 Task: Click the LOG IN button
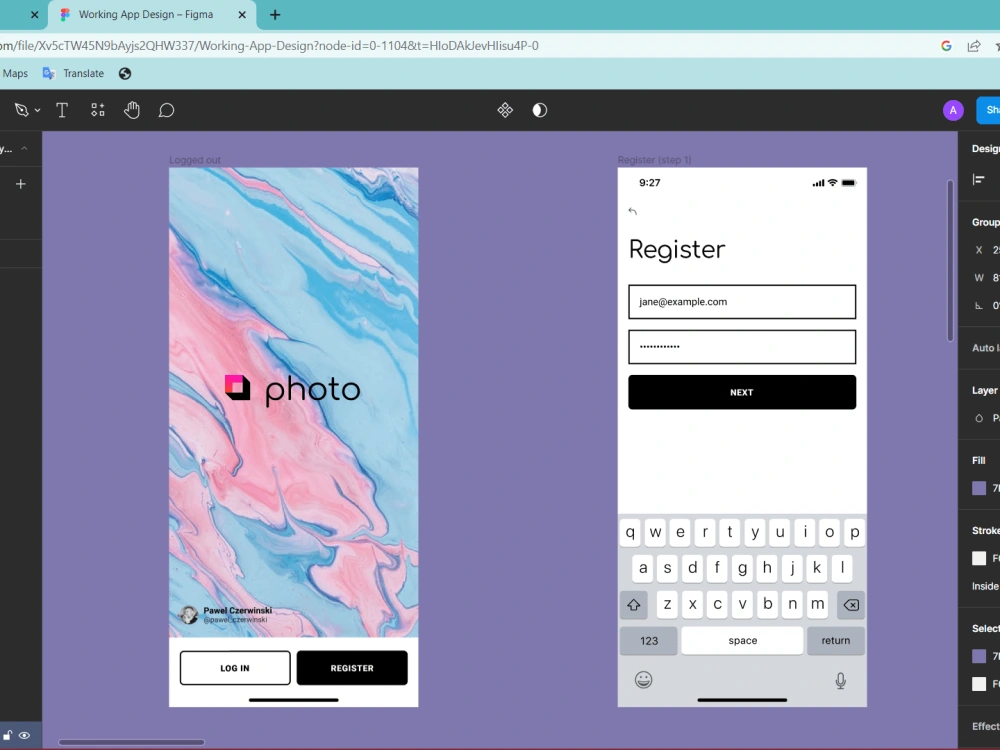click(x=235, y=668)
